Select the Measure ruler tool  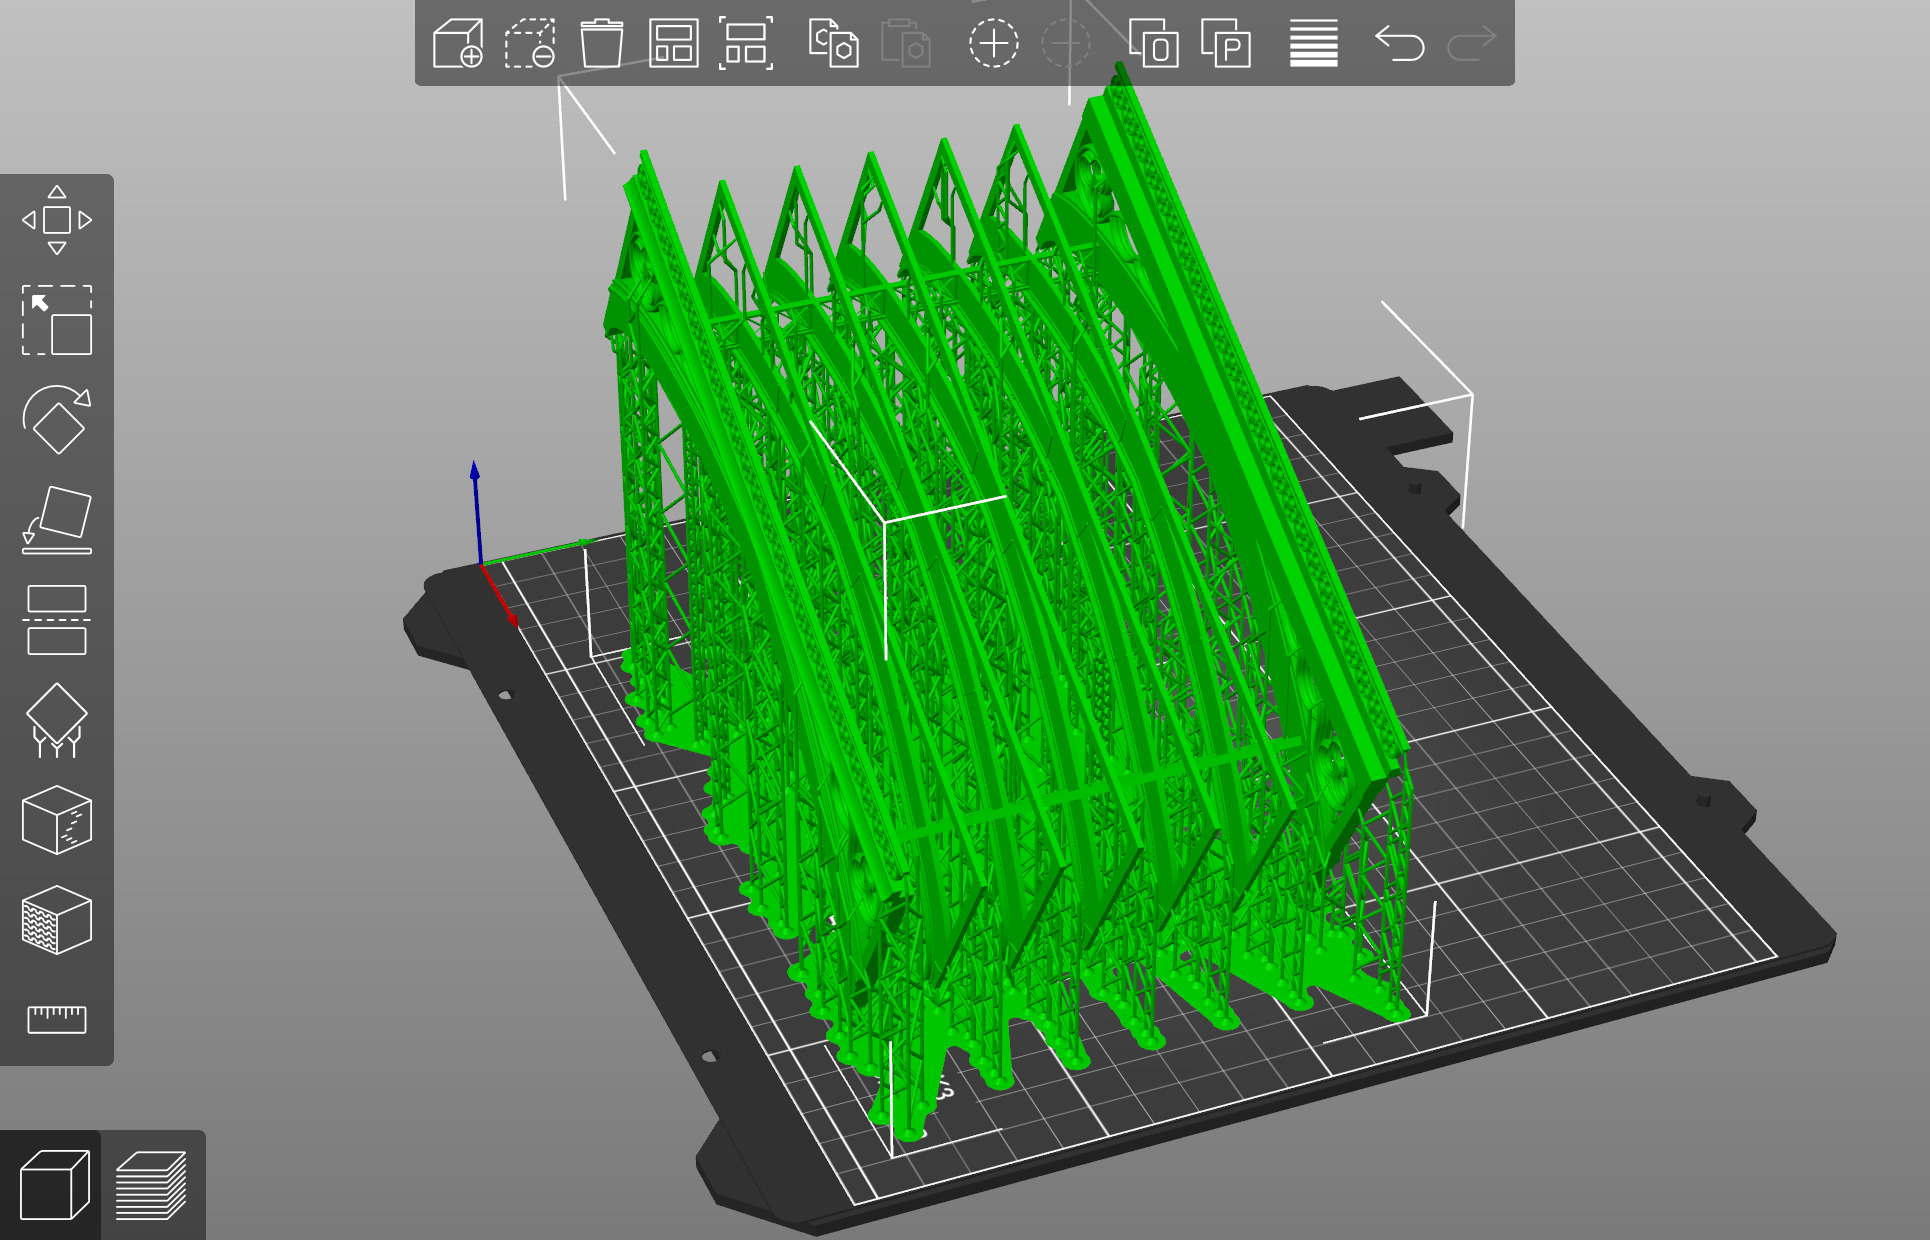(x=57, y=1019)
